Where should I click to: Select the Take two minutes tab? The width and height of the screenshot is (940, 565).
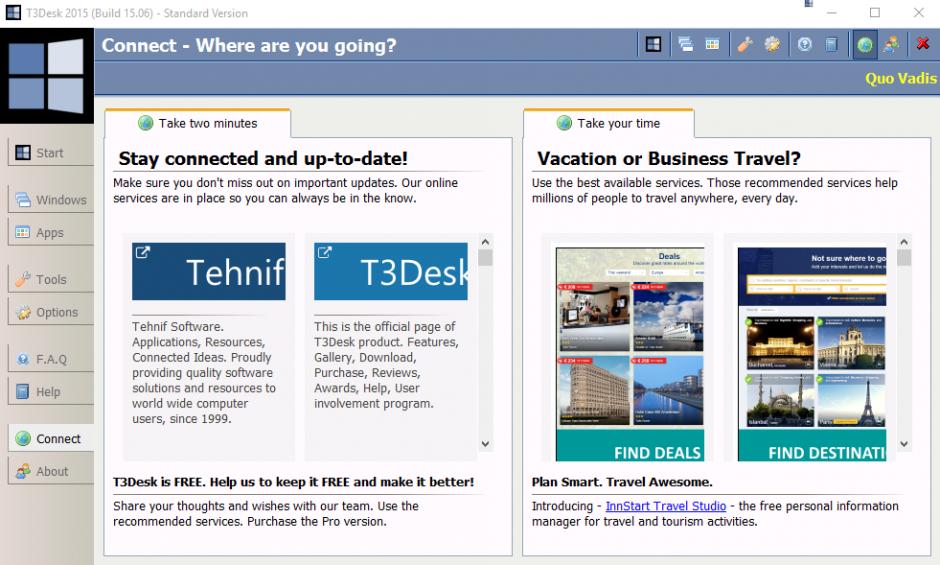pos(198,124)
